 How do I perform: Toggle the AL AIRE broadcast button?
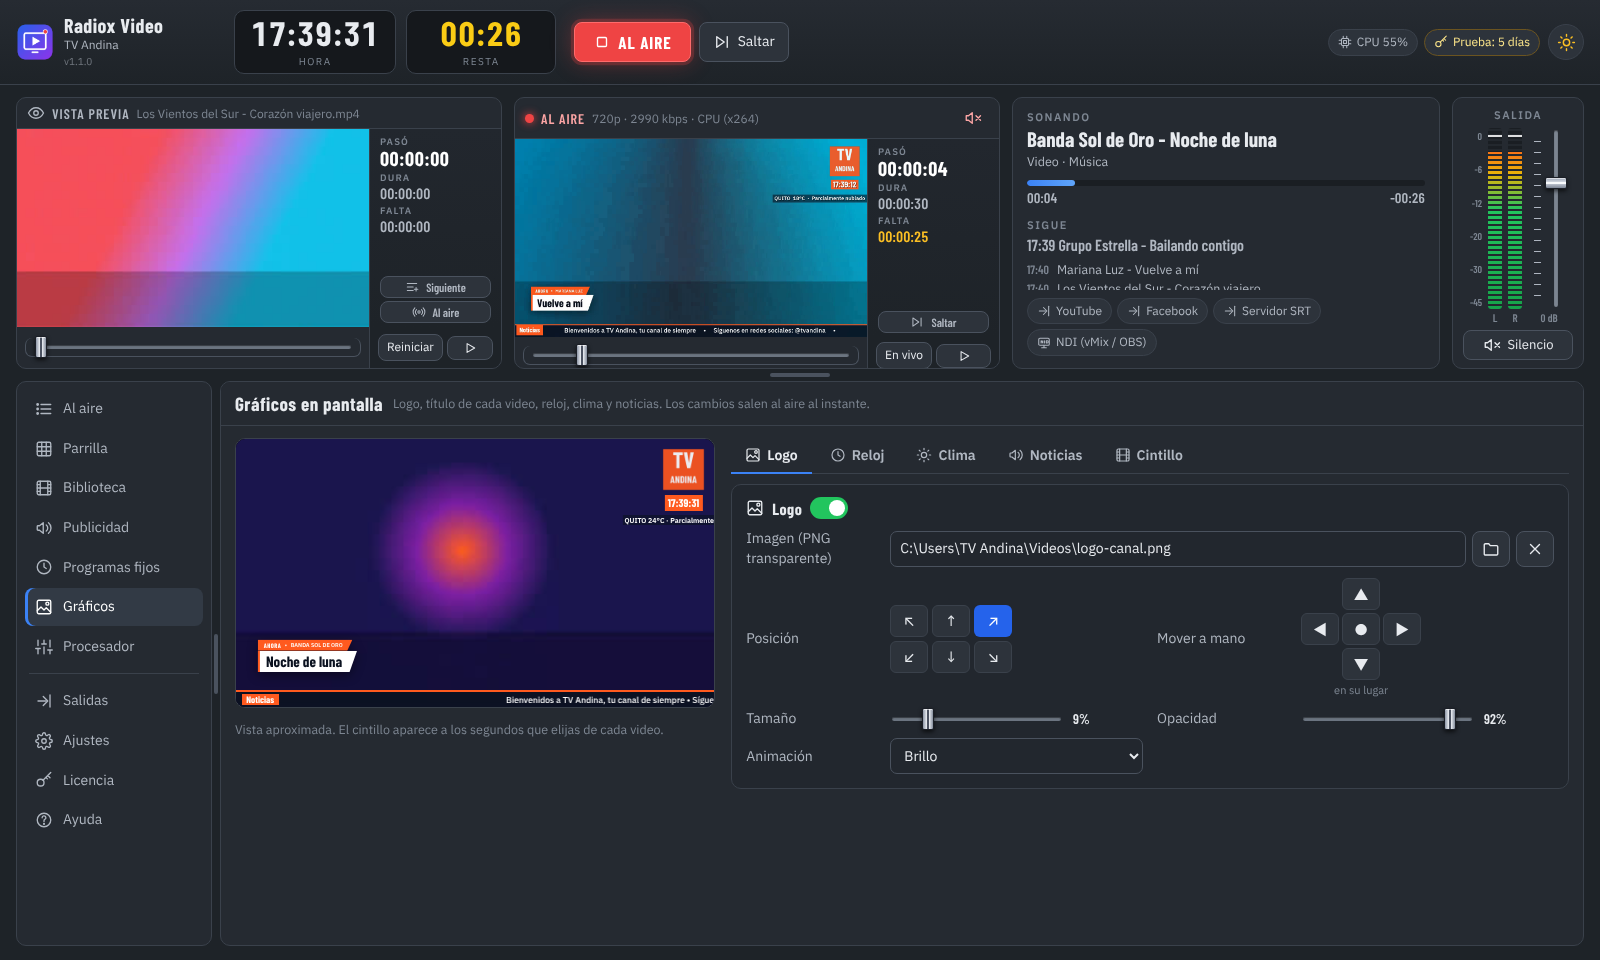point(633,42)
